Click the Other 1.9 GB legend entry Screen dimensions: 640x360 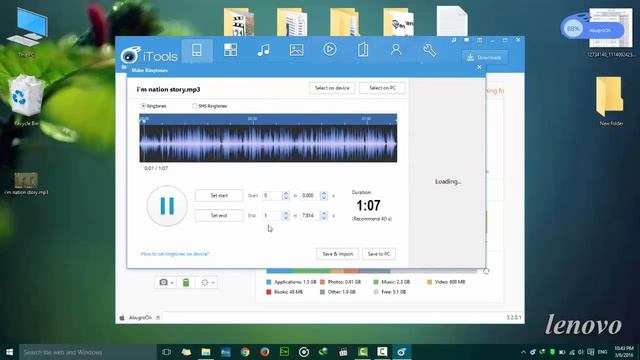338,292
